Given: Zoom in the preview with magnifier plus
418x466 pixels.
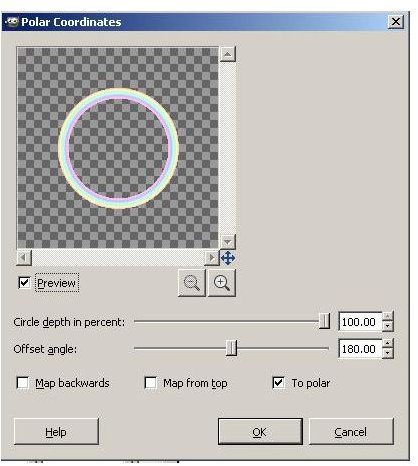Looking at the screenshot, I should (222, 283).
